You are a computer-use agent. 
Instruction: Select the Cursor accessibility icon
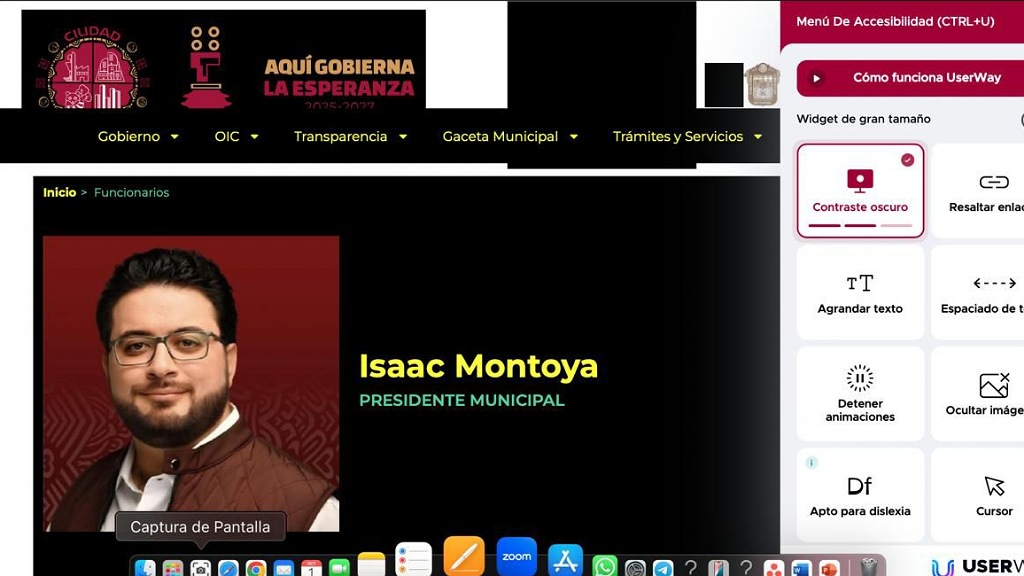point(994,486)
